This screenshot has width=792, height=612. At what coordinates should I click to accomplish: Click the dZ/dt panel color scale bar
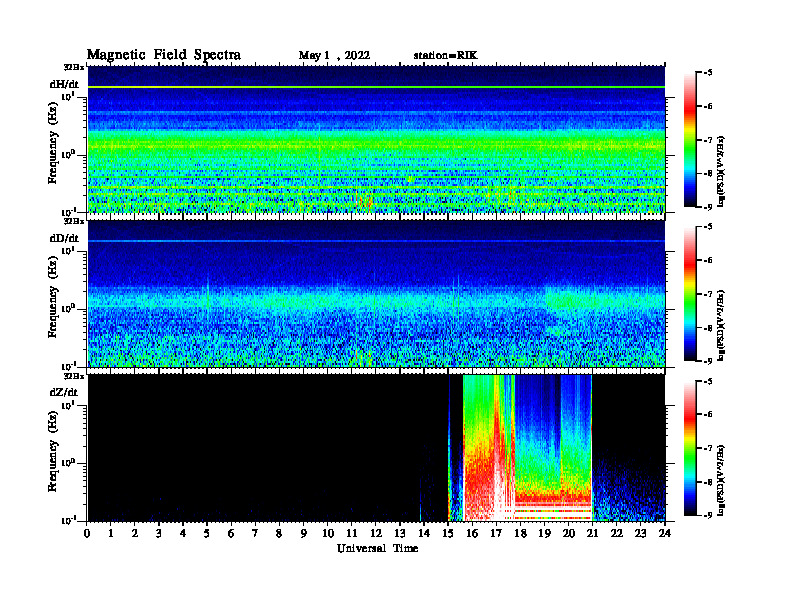[x=690, y=447]
